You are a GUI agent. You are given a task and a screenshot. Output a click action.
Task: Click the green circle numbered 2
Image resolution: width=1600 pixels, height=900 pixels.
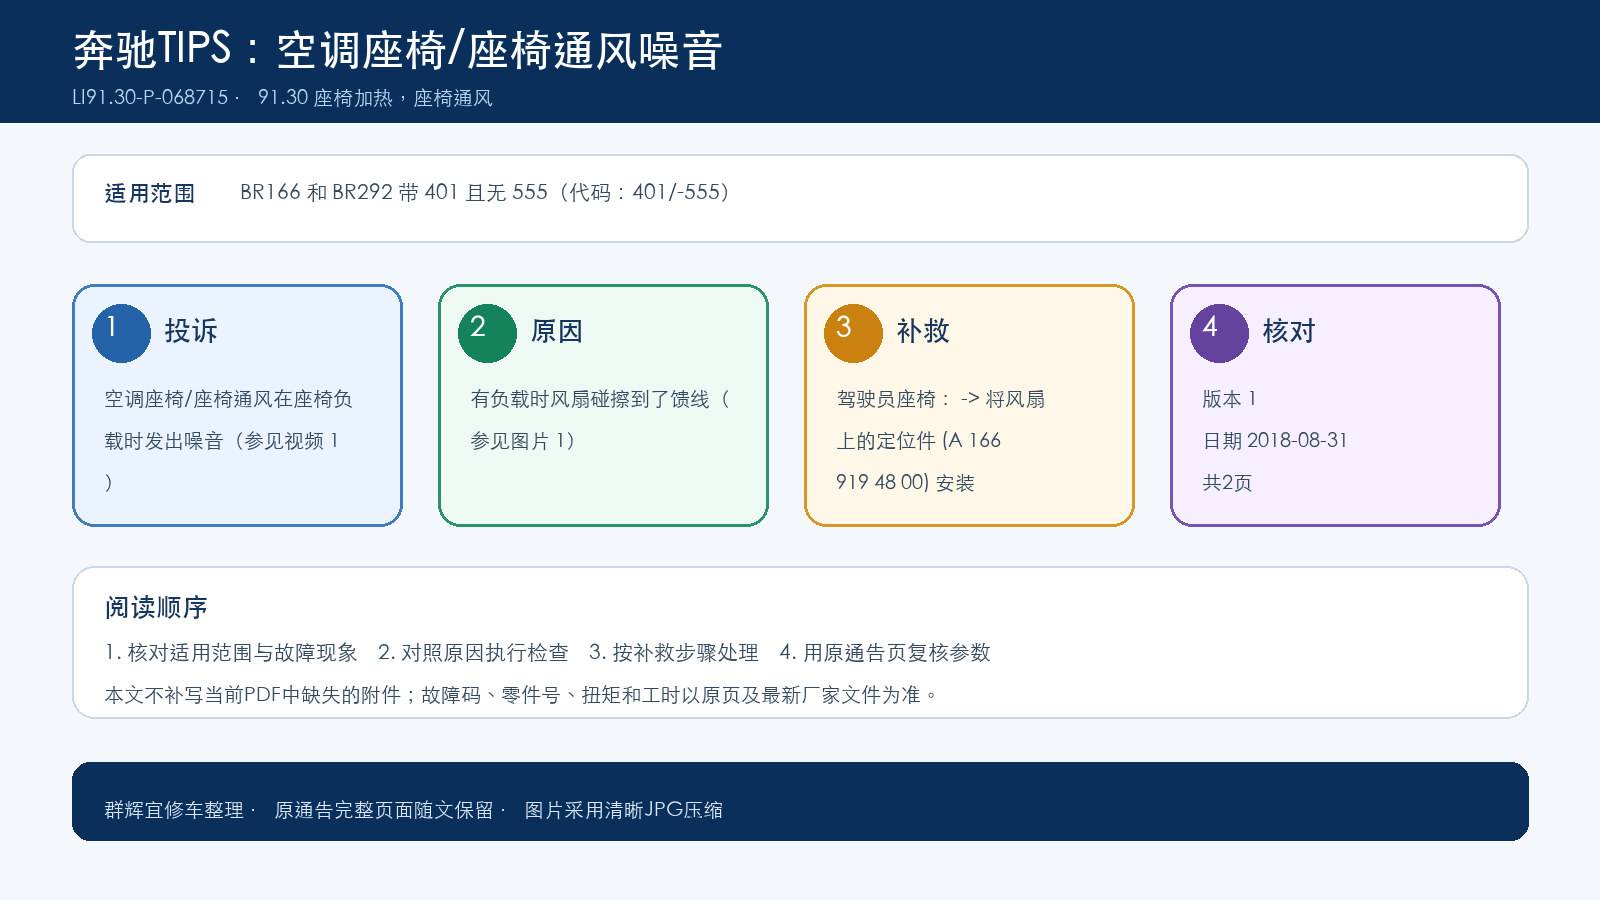(487, 333)
